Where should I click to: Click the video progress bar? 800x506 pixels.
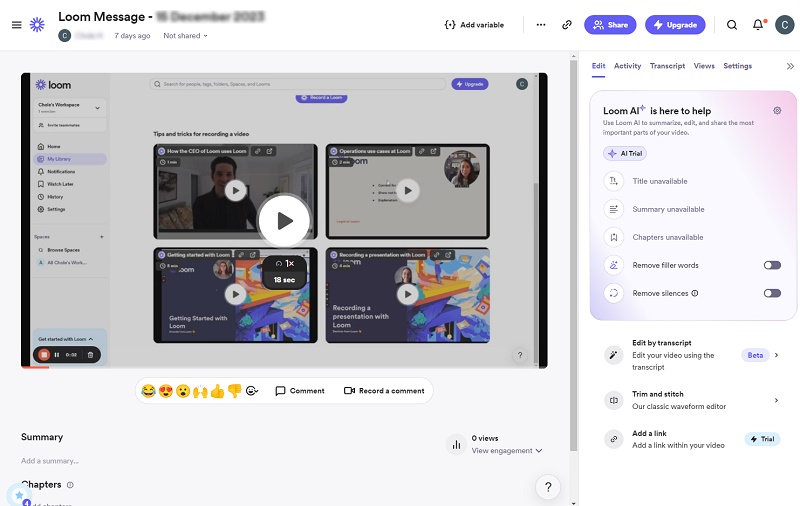(284, 367)
